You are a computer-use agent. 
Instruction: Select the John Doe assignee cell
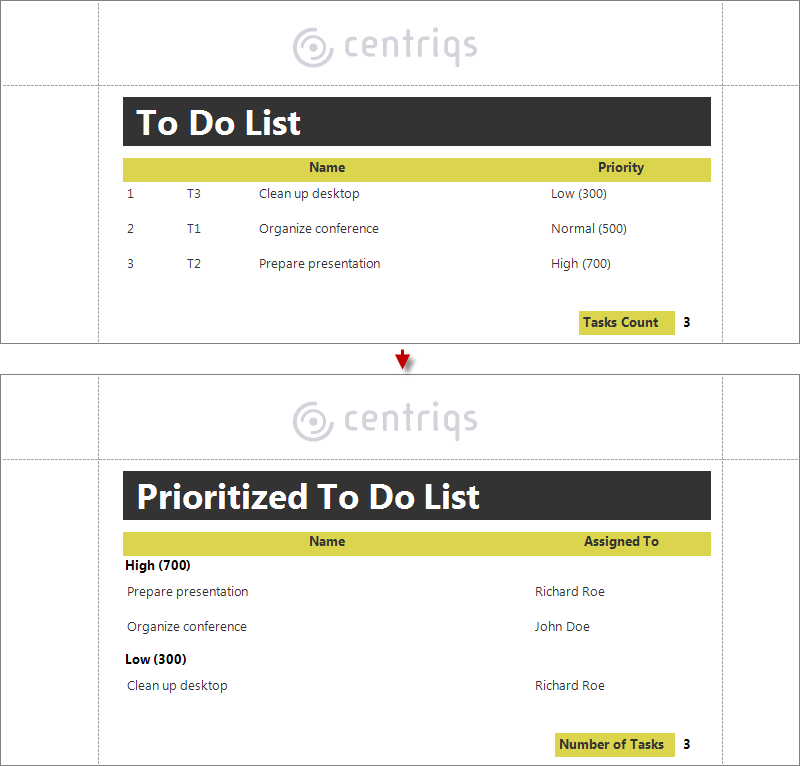click(x=562, y=627)
